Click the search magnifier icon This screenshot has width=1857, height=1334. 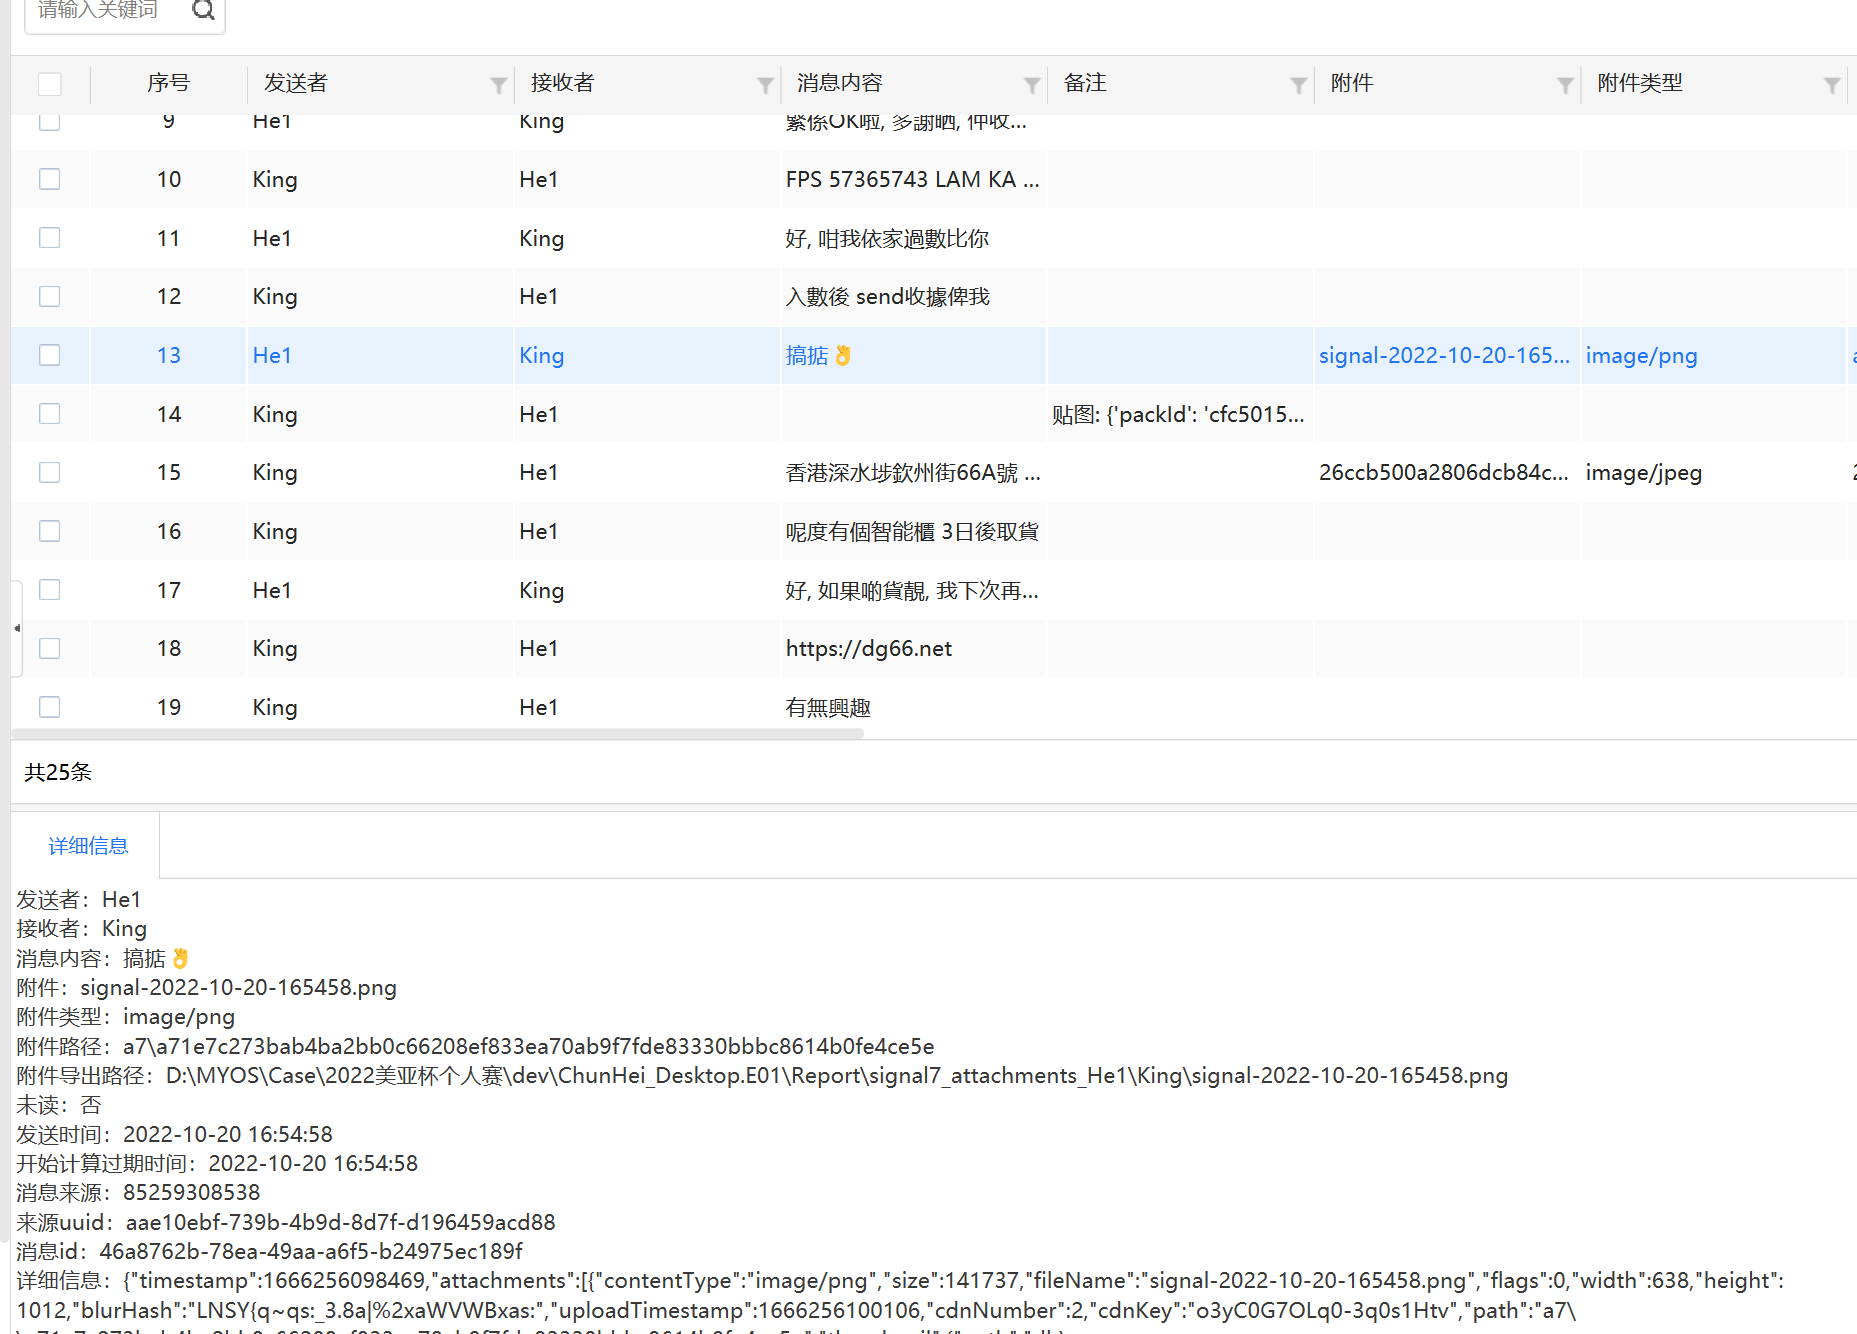(203, 10)
